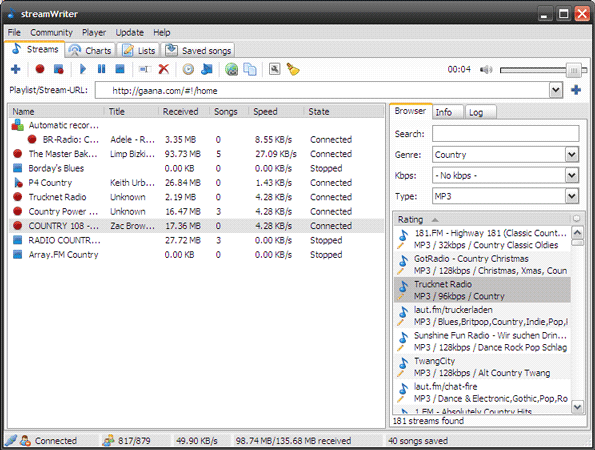Switch to the Saved songs tab

pos(198,50)
